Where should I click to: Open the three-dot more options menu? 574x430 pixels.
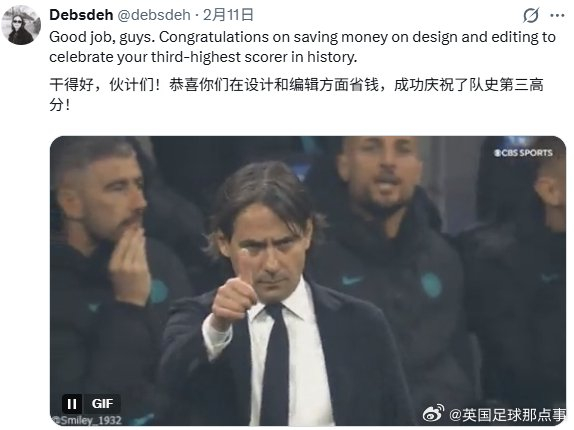pyautogui.click(x=557, y=15)
